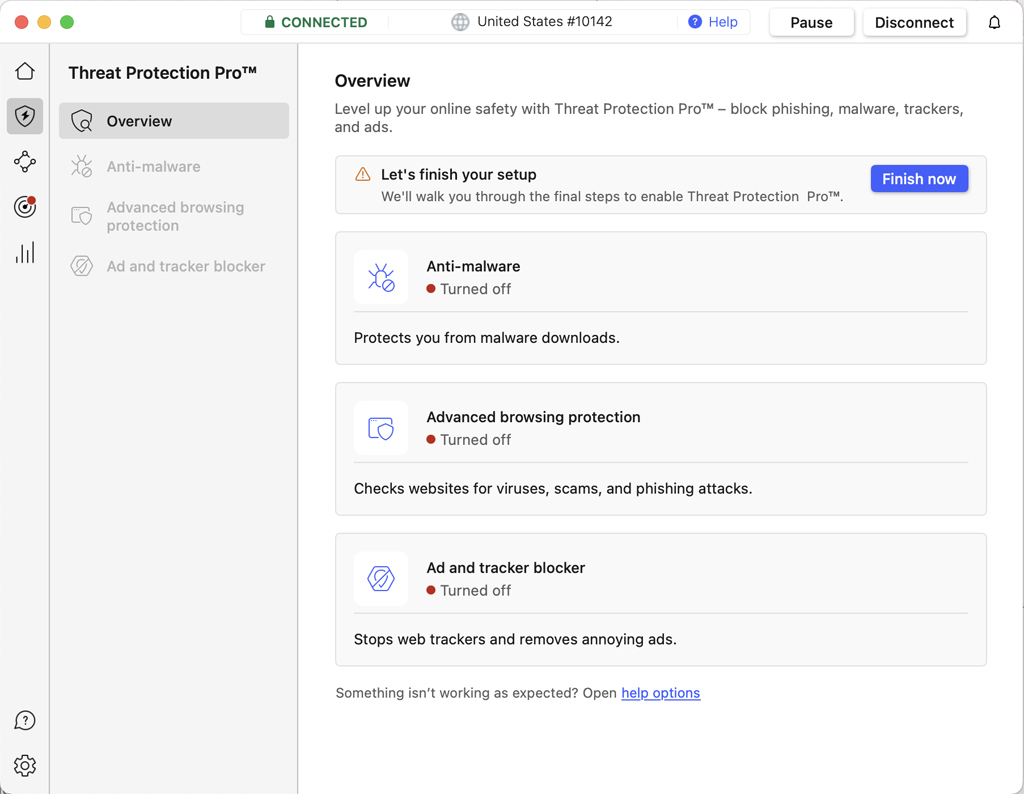The image size is (1024, 794).
Task: Open the help options link
Action: click(660, 692)
